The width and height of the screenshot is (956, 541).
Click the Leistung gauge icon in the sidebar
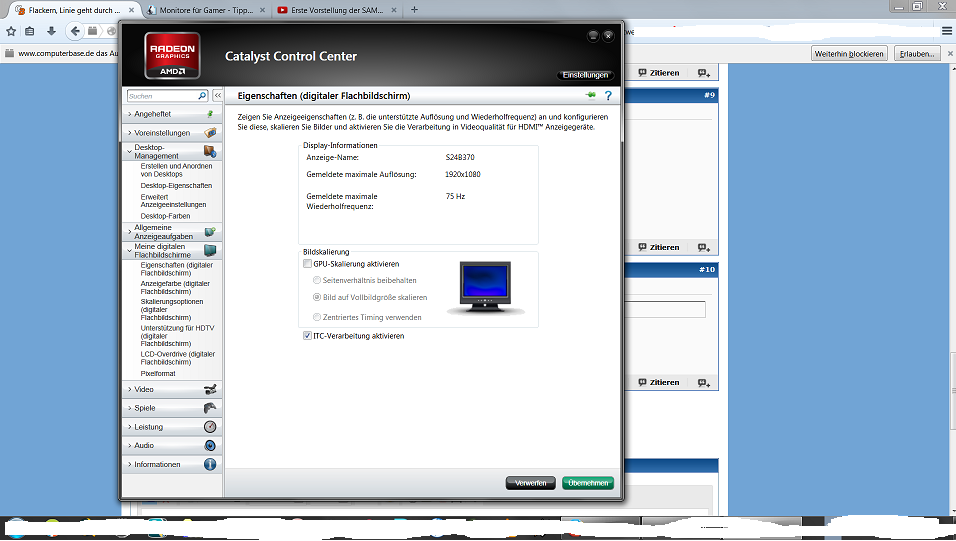point(210,427)
